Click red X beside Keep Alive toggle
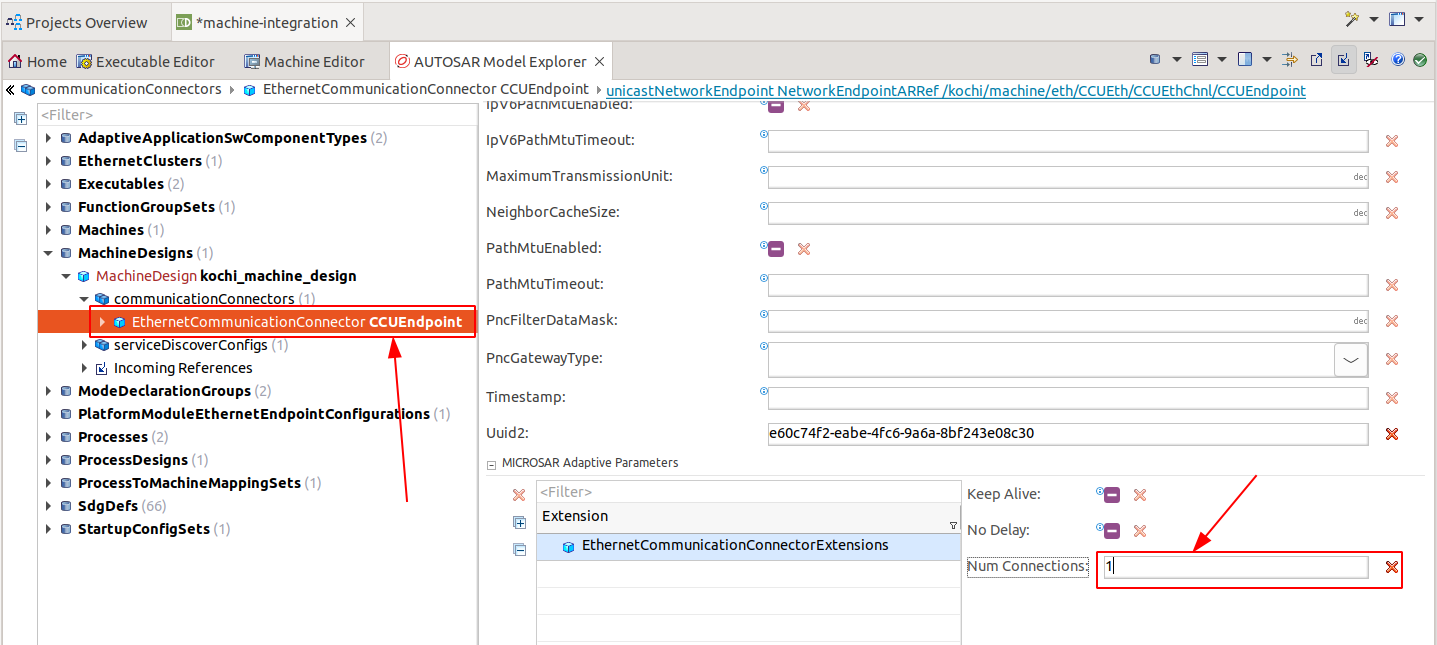The width and height of the screenshot is (1437, 645). [1139, 495]
